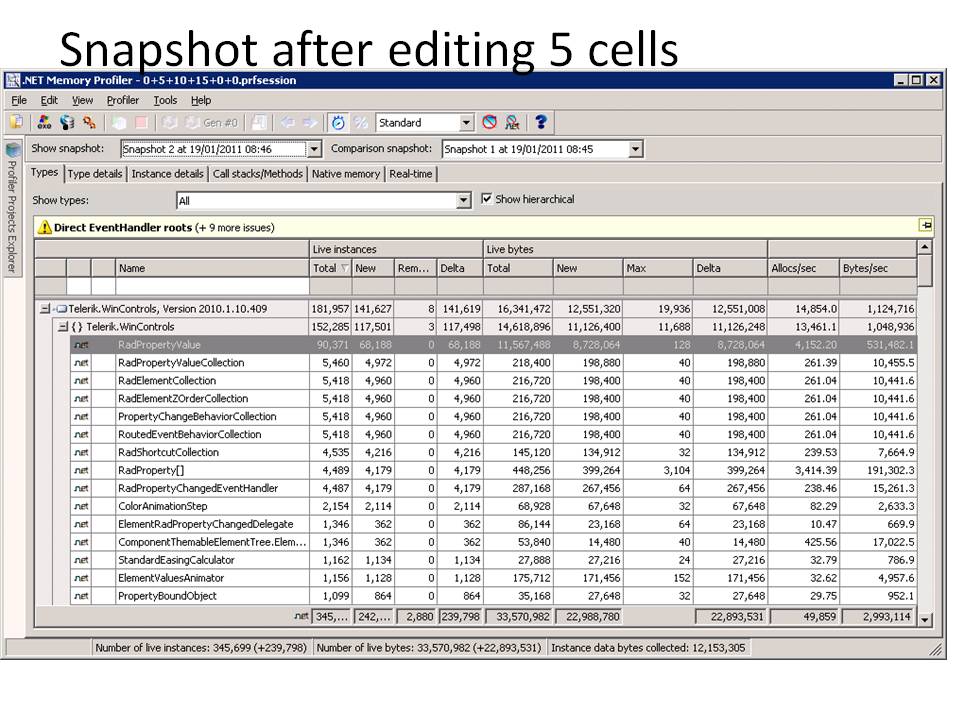Select the RadPropertyChangedEventHandler row

point(493,488)
